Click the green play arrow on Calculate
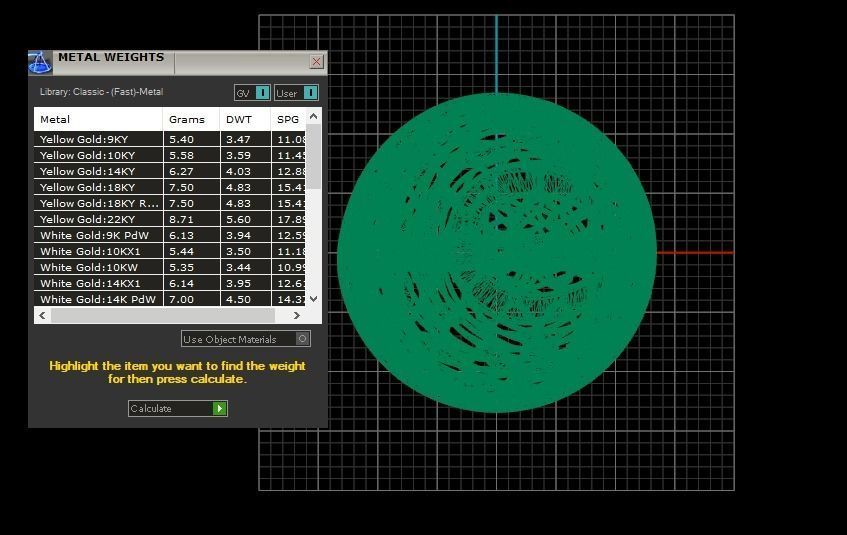This screenshot has height=535, width=847. [219, 409]
